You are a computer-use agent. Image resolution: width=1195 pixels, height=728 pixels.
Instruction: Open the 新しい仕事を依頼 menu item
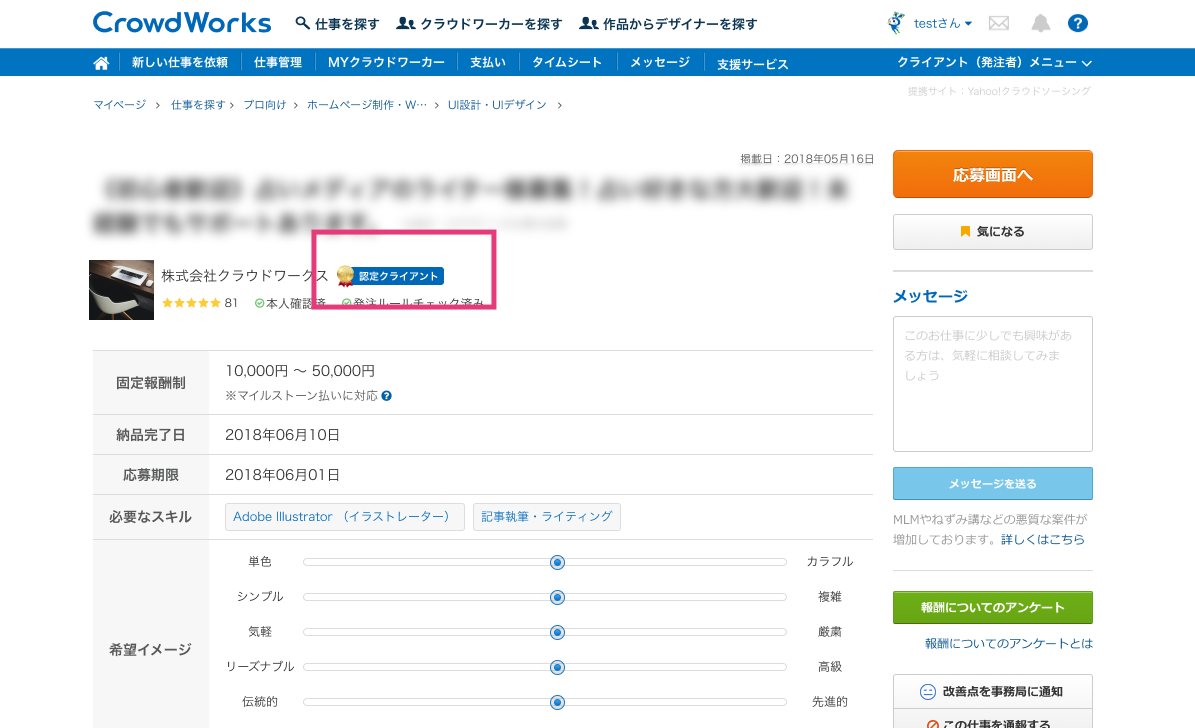pyautogui.click(x=180, y=62)
